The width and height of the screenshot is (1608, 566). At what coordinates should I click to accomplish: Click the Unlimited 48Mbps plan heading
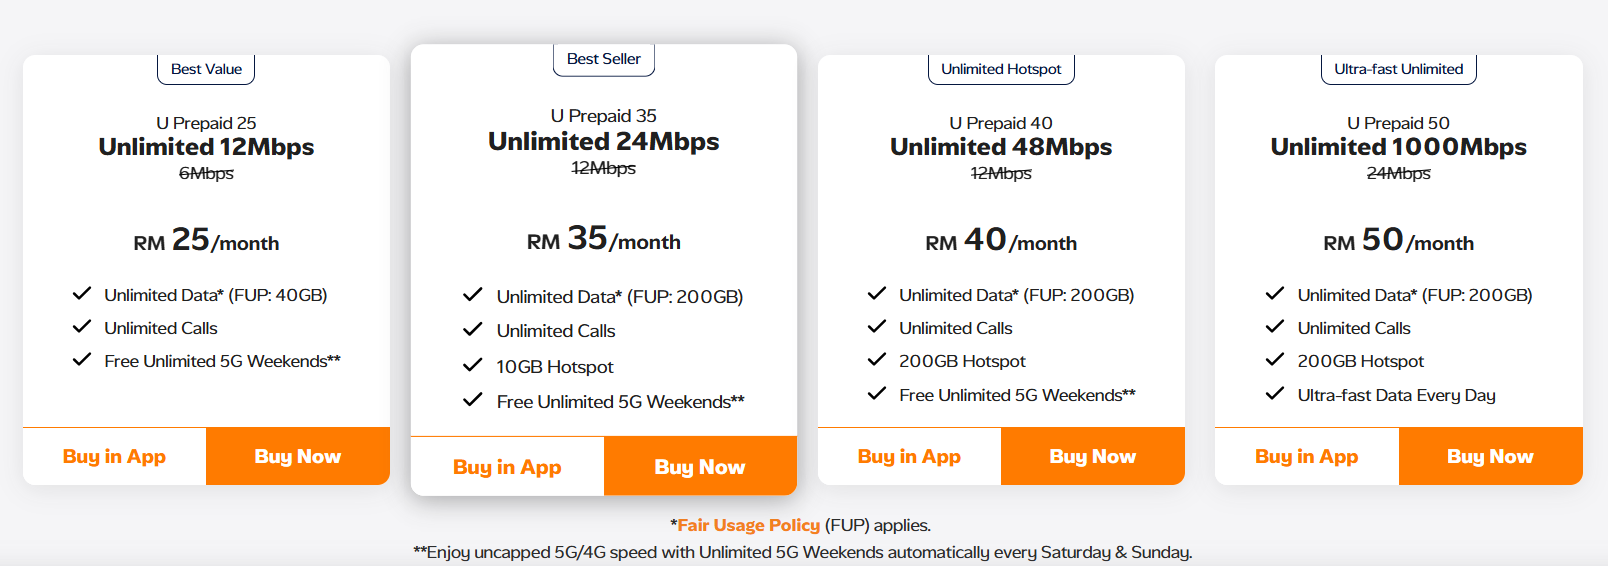pyautogui.click(x=1001, y=147)
